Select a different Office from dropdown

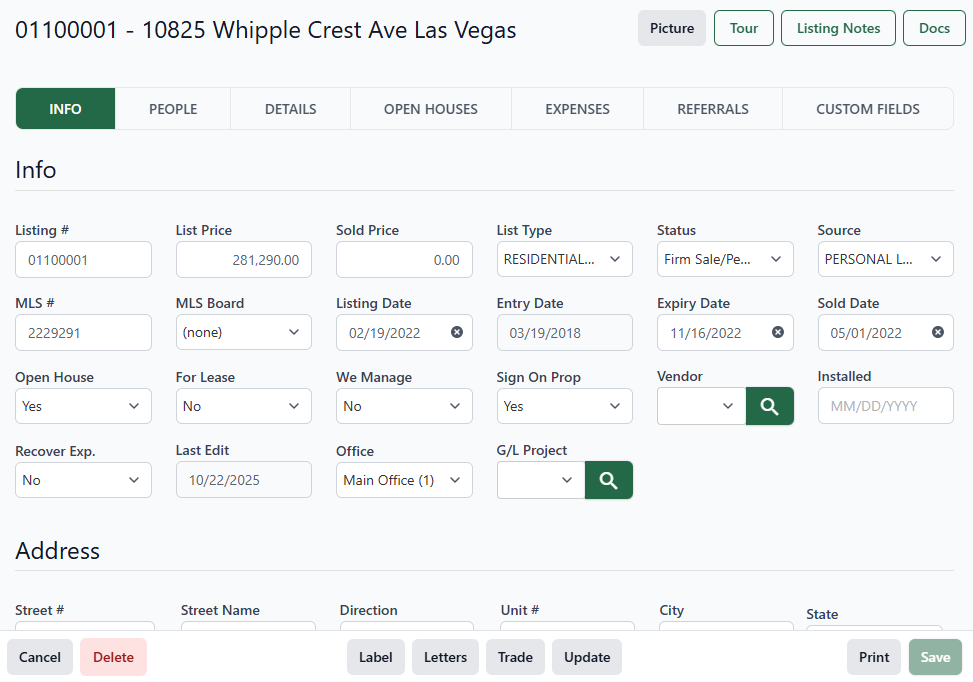pyautogui.click(x=404, y=480)
